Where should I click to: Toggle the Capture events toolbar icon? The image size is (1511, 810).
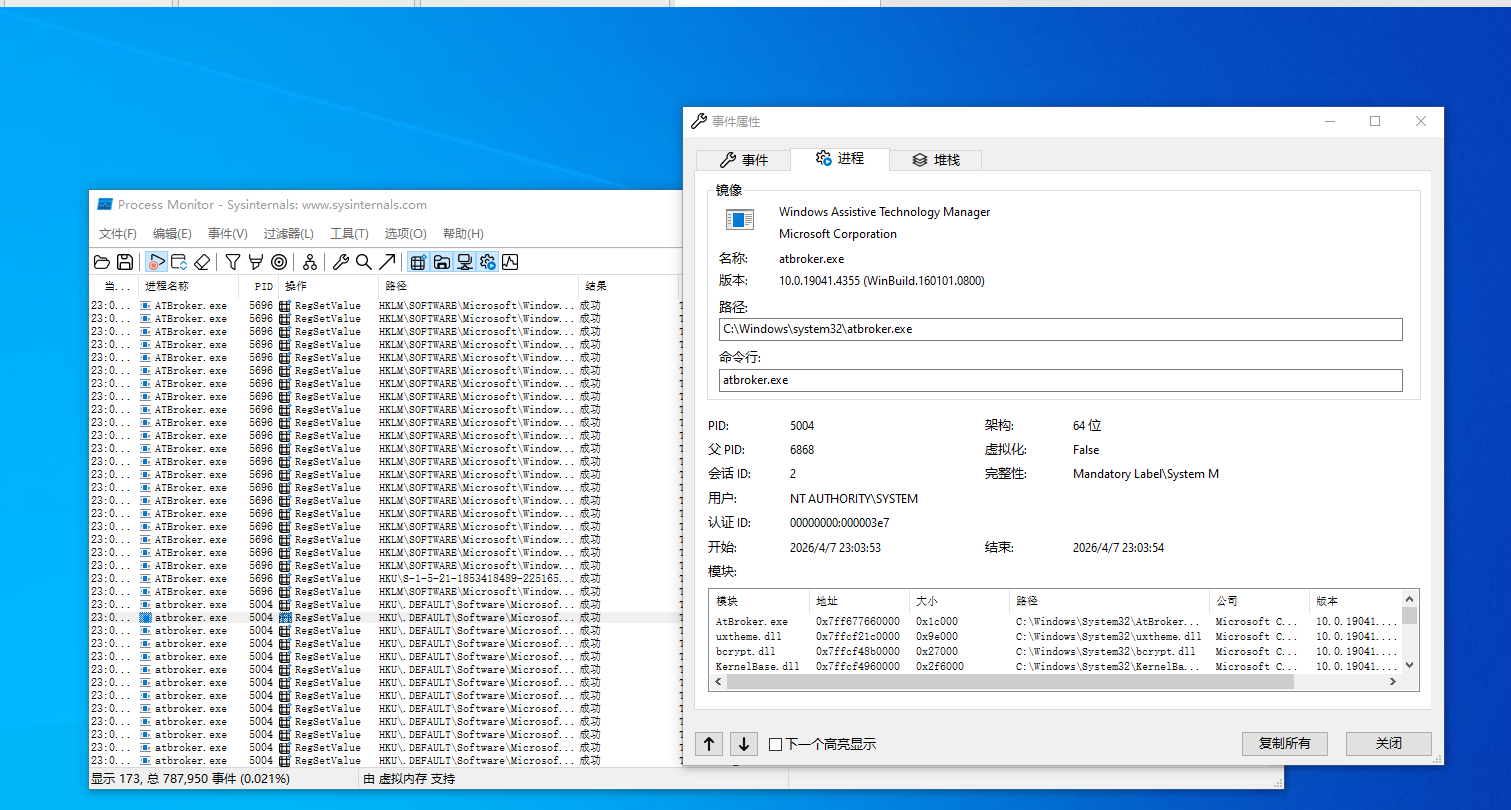pos(156,262)
